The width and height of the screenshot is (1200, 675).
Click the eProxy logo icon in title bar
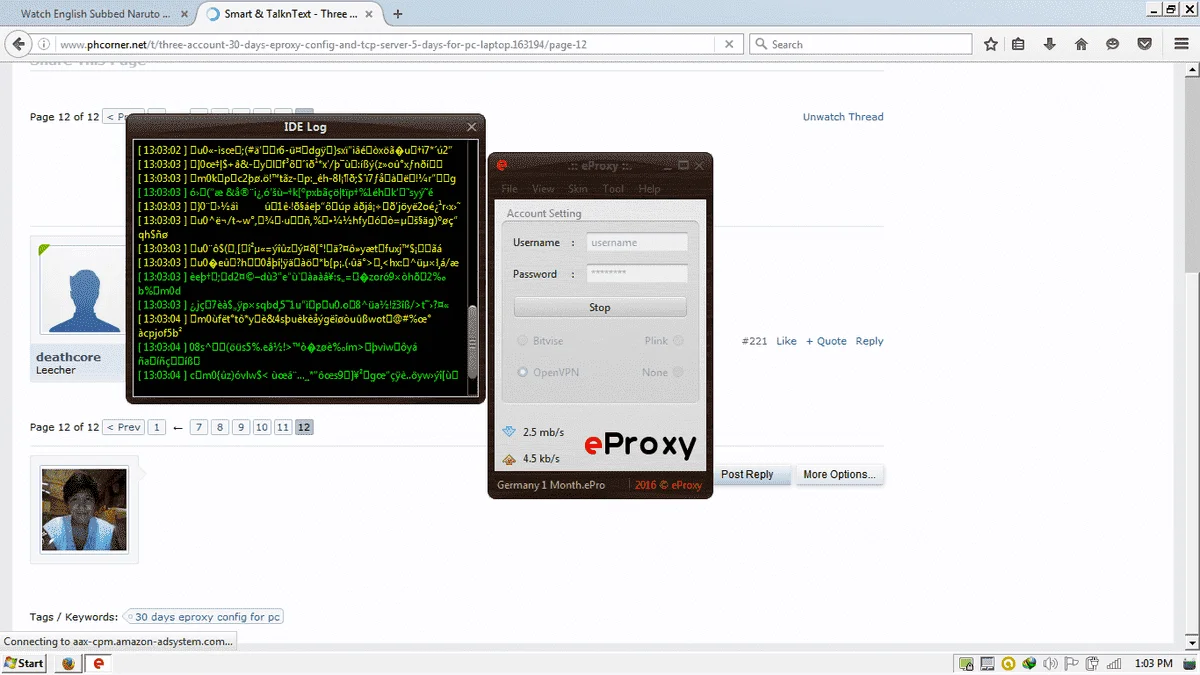click(x=502, y=165)
